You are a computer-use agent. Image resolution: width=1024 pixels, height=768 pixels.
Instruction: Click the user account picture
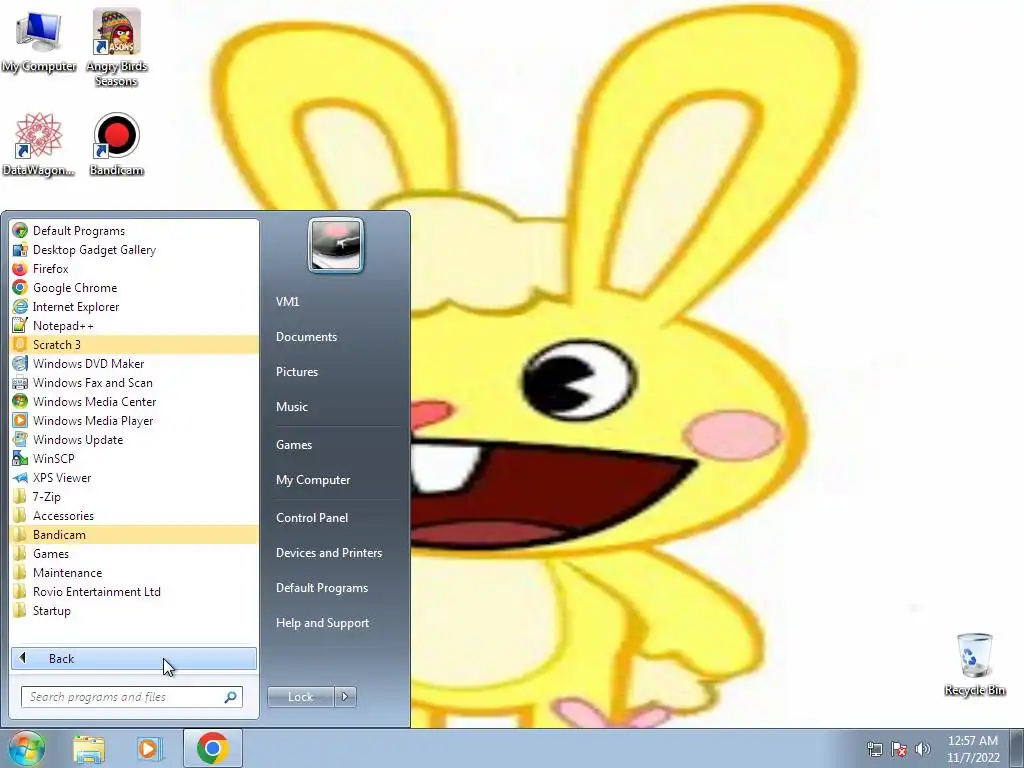tap(336, 245)
